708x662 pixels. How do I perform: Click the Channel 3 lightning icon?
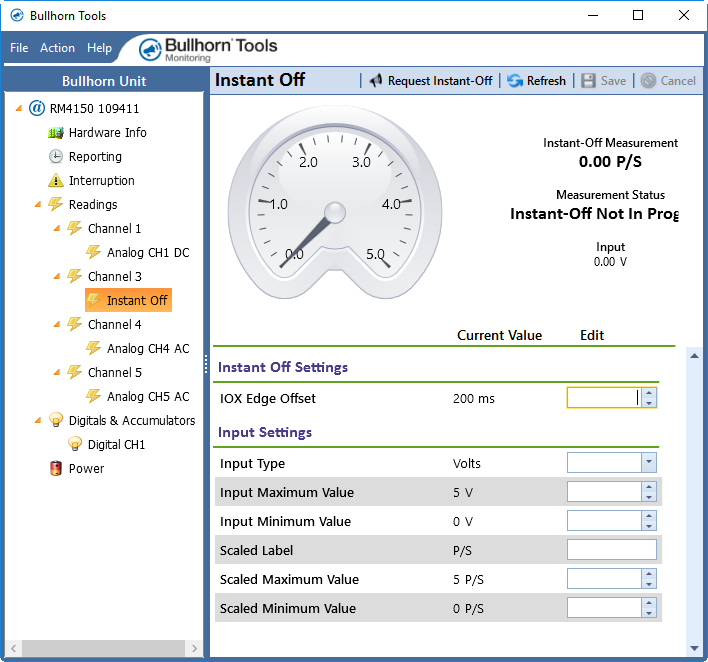click(75, 276)
